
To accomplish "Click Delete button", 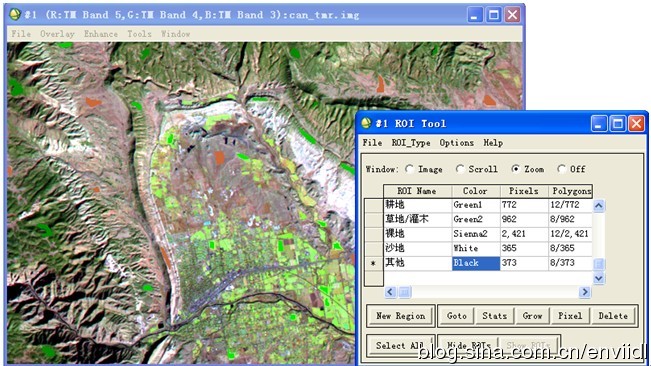I will (x=613, y=316).
